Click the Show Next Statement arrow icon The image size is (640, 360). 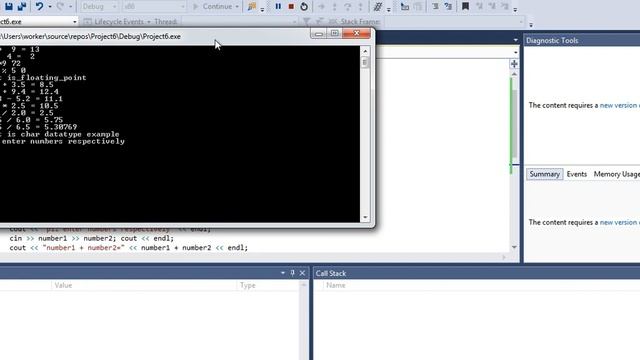tap(321, 6)
